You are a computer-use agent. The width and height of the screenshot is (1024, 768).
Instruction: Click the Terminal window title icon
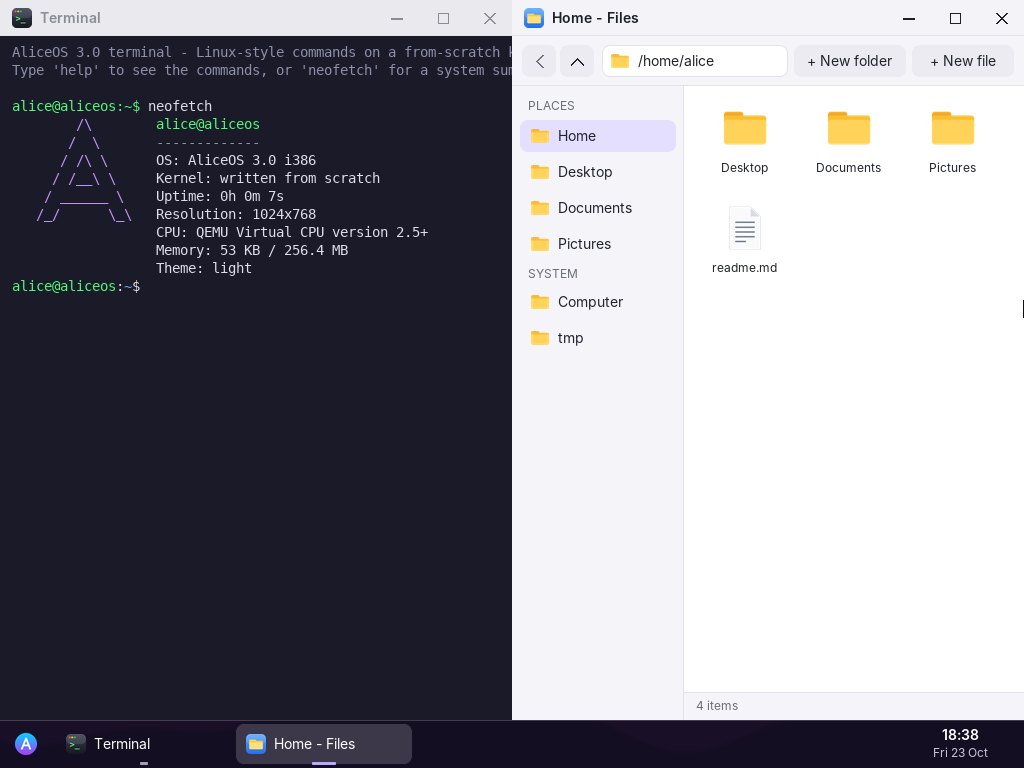pos(22,18)
